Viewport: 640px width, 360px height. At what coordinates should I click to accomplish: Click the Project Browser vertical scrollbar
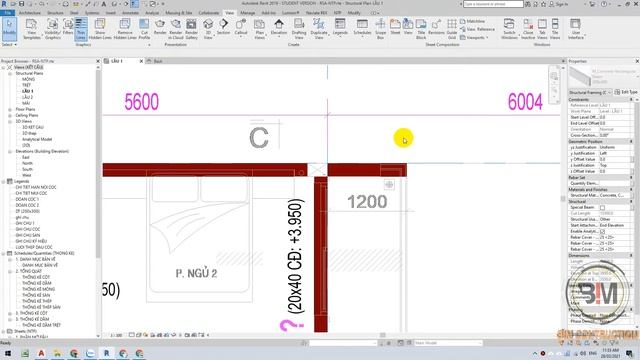98,163
